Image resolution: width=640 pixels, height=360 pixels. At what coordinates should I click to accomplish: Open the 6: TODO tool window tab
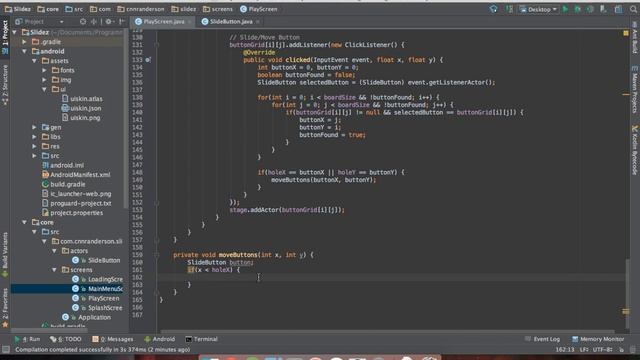tap(65, 339)
